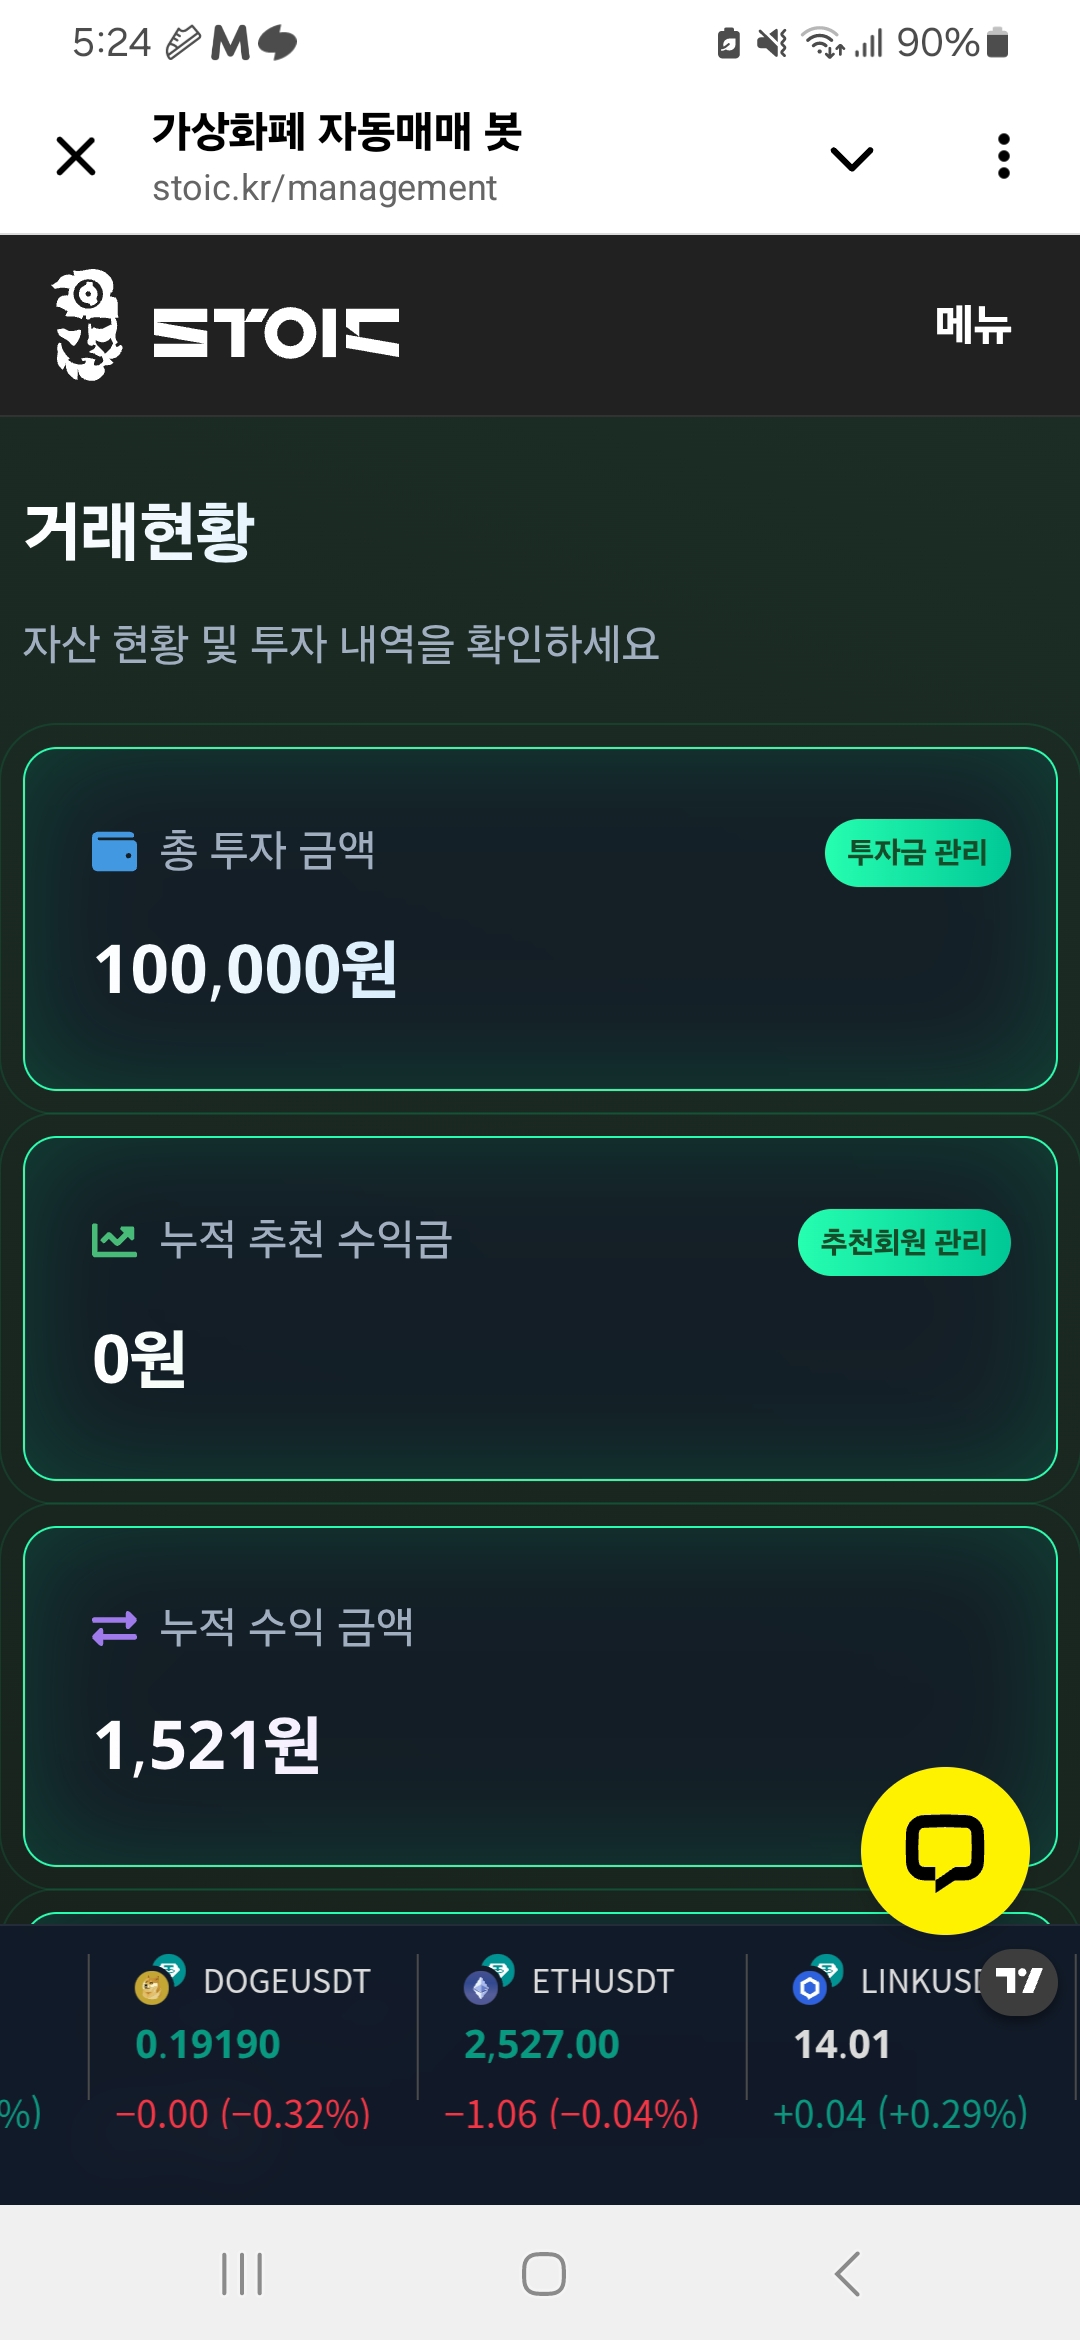Open the 메뉴 navigation menu

coord(972,326)
